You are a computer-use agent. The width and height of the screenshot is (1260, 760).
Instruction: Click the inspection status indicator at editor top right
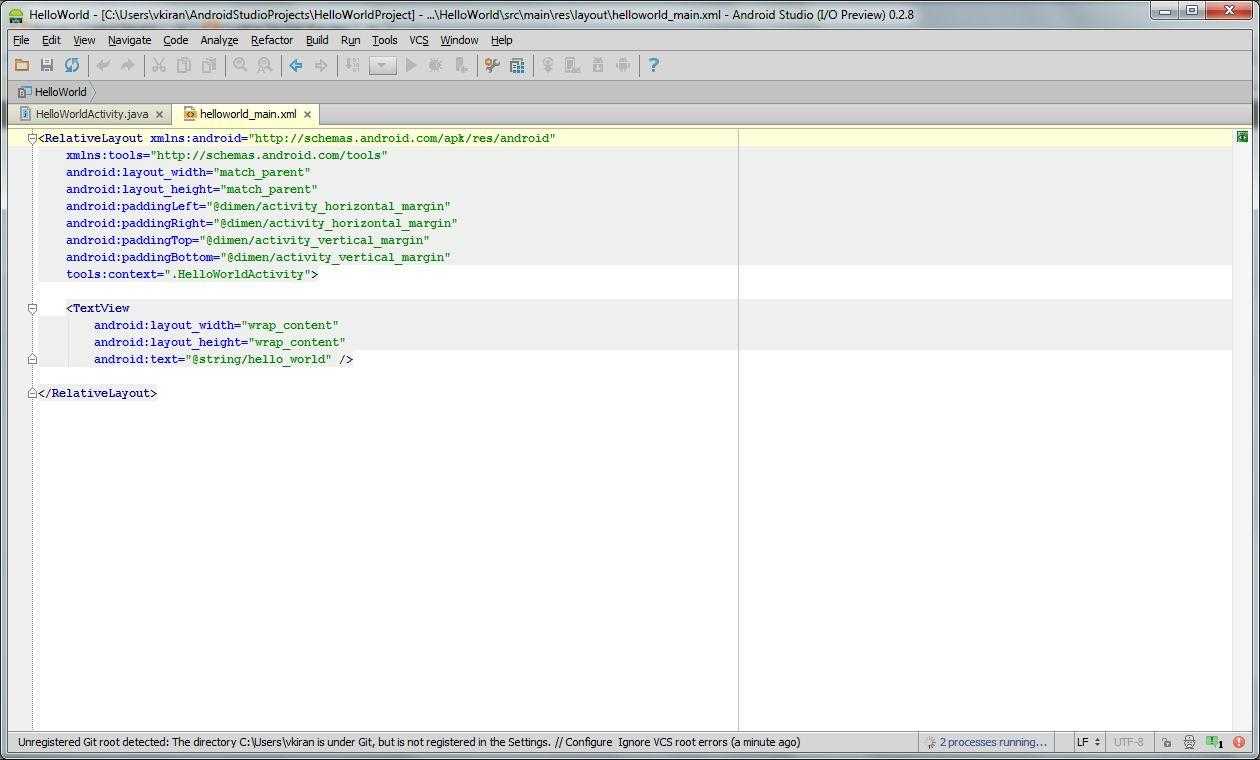(x=1242, y=137)
